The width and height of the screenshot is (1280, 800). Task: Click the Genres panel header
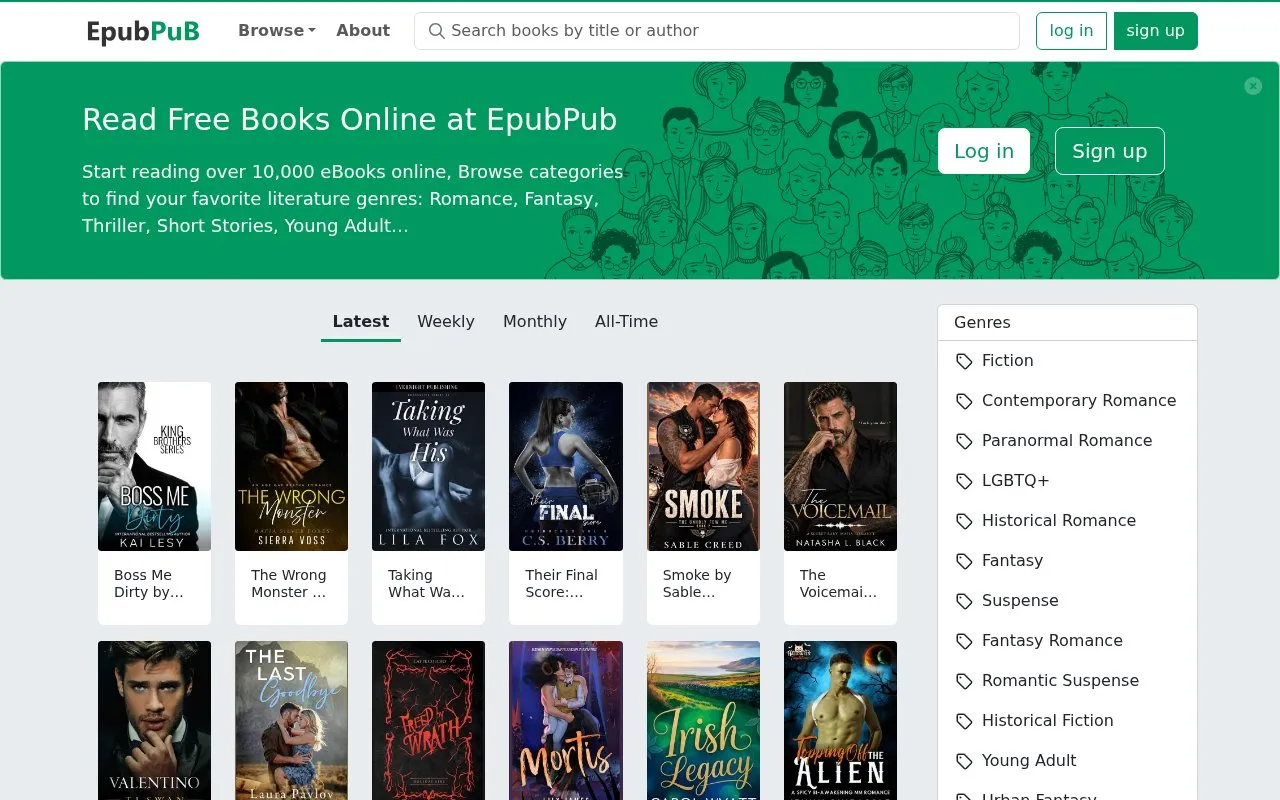click(1067, 322)
